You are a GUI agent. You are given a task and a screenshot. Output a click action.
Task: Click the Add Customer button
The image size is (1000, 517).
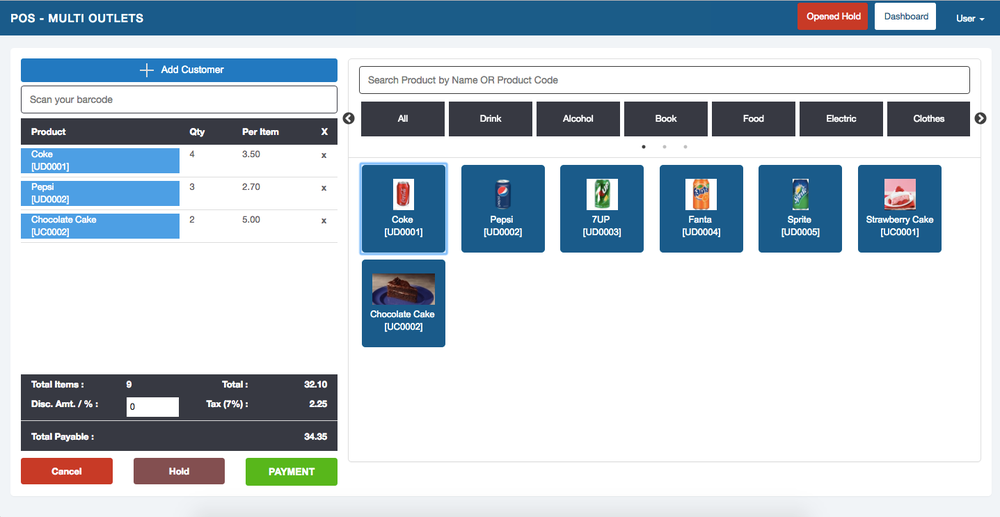coord(179,70)
